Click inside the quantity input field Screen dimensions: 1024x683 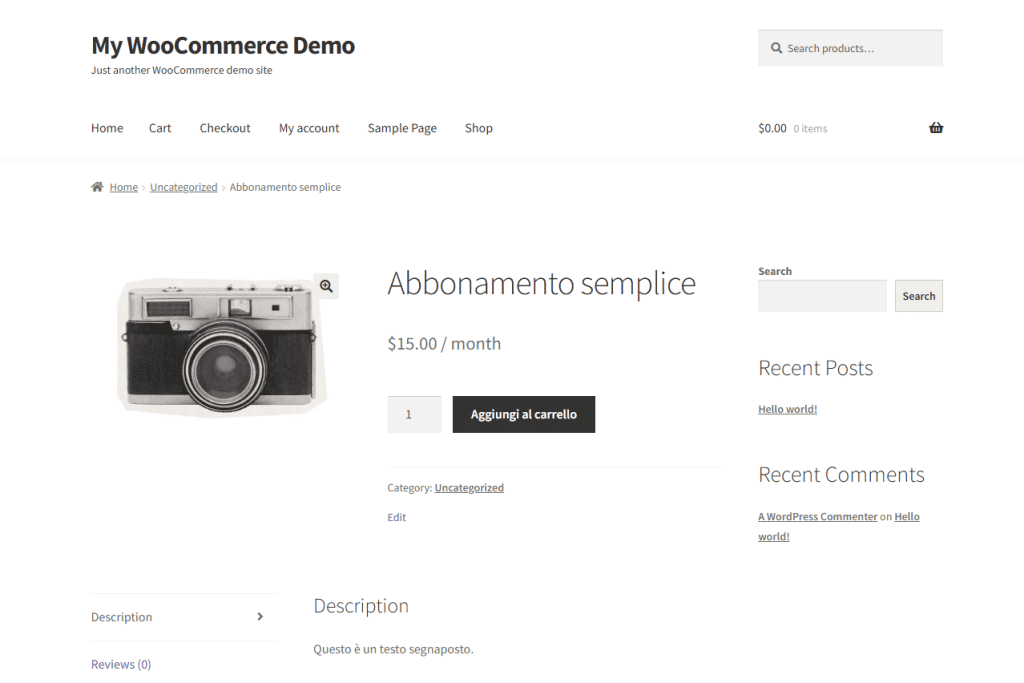[414, 413]
